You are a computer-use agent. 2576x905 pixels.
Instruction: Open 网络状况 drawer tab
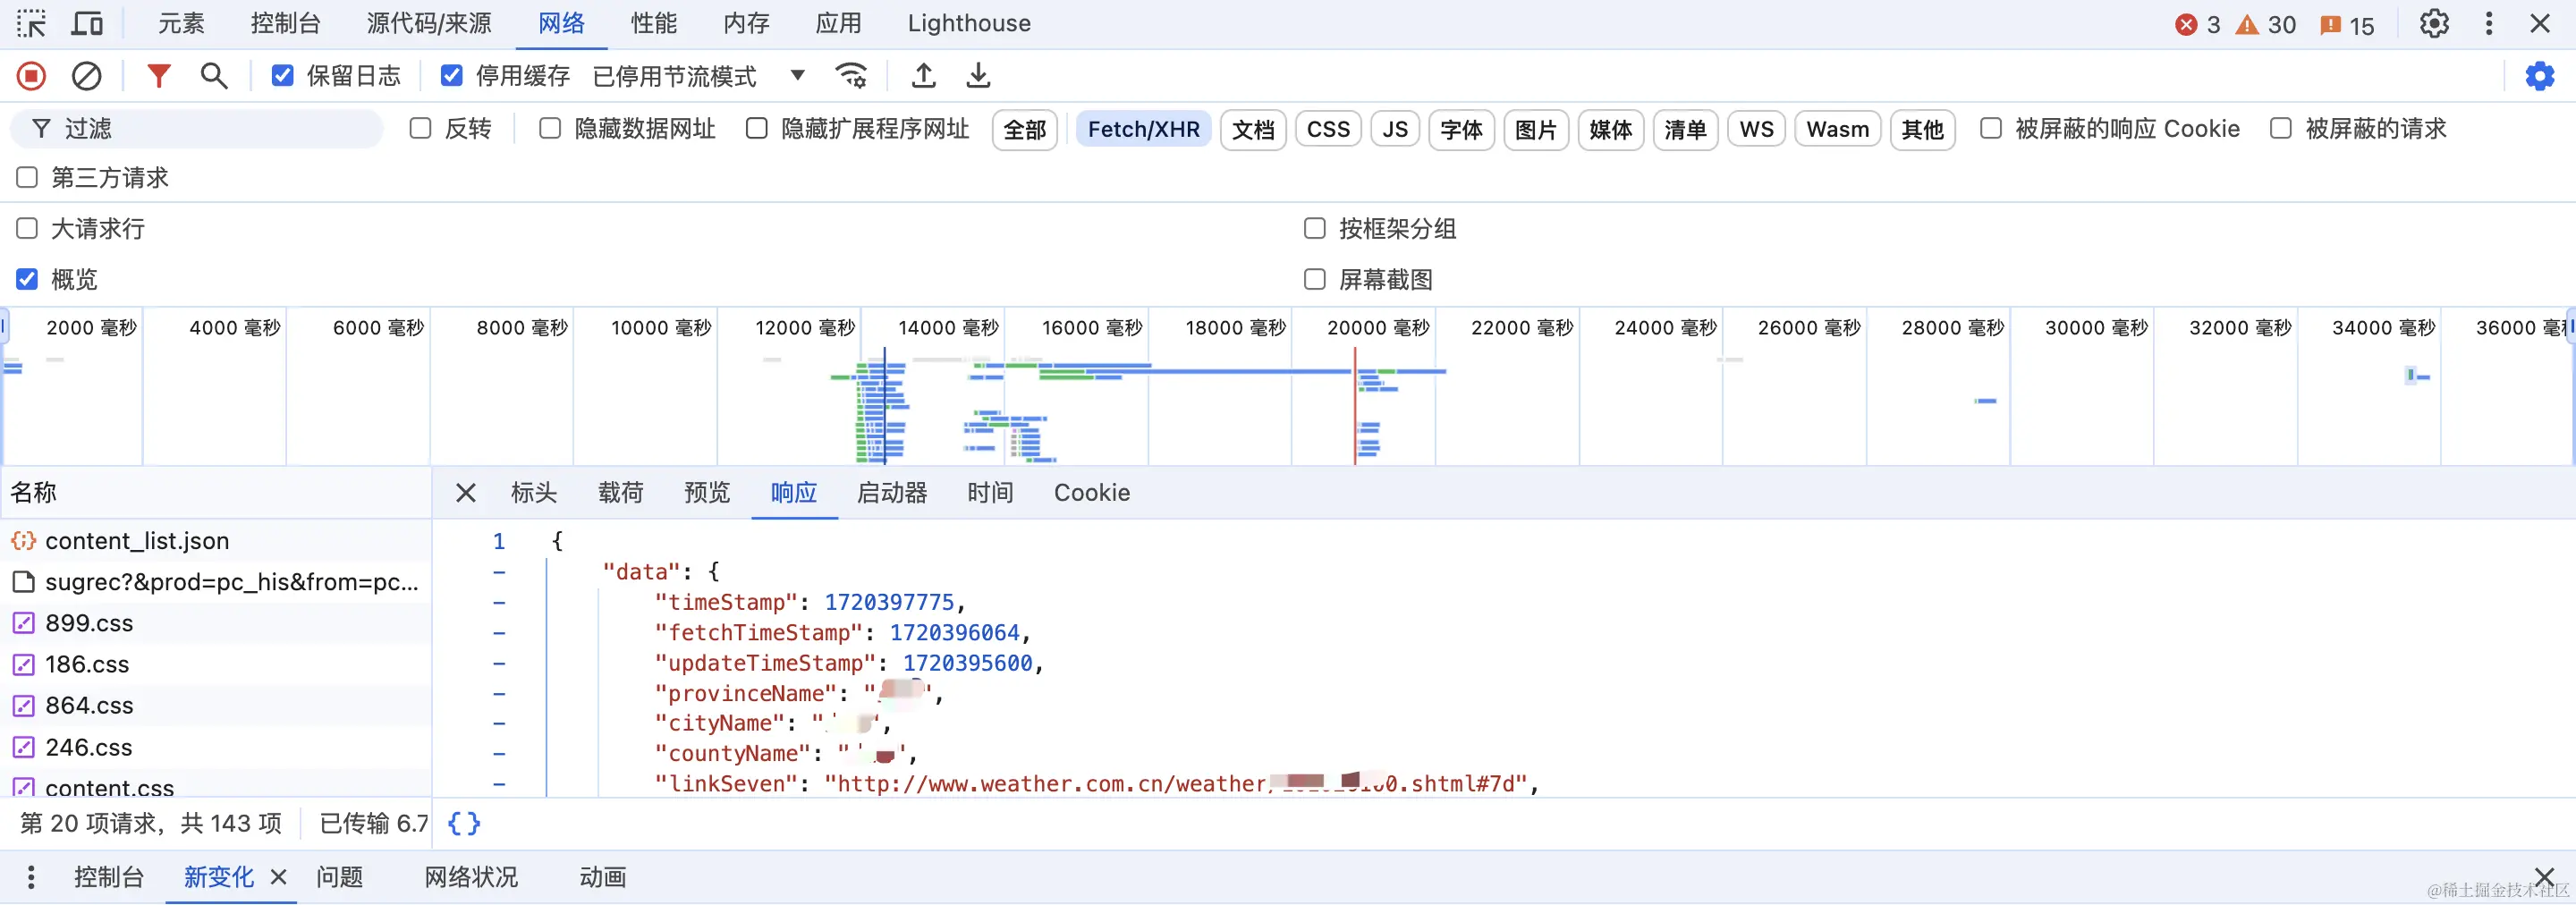pyautogui.click(x=470, y=877)
